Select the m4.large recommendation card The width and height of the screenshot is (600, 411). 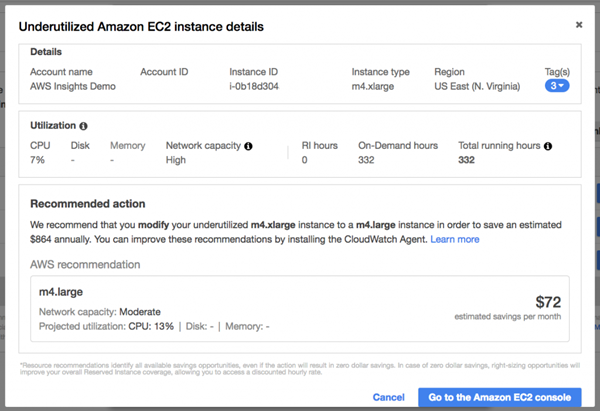(300, 308)
